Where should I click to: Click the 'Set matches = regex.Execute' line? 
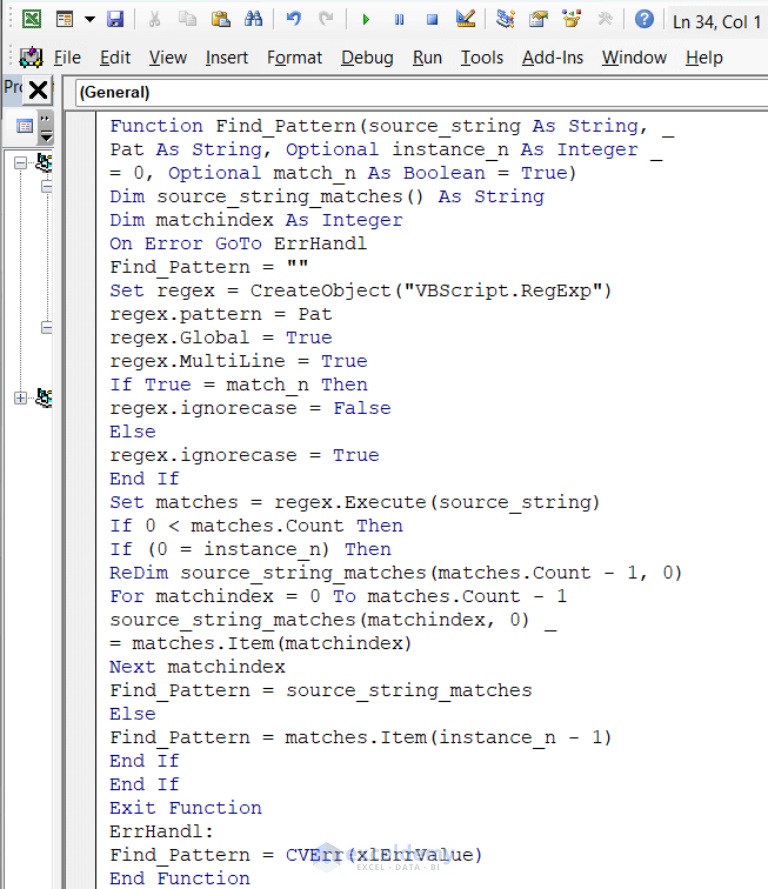tap(355, 502)
